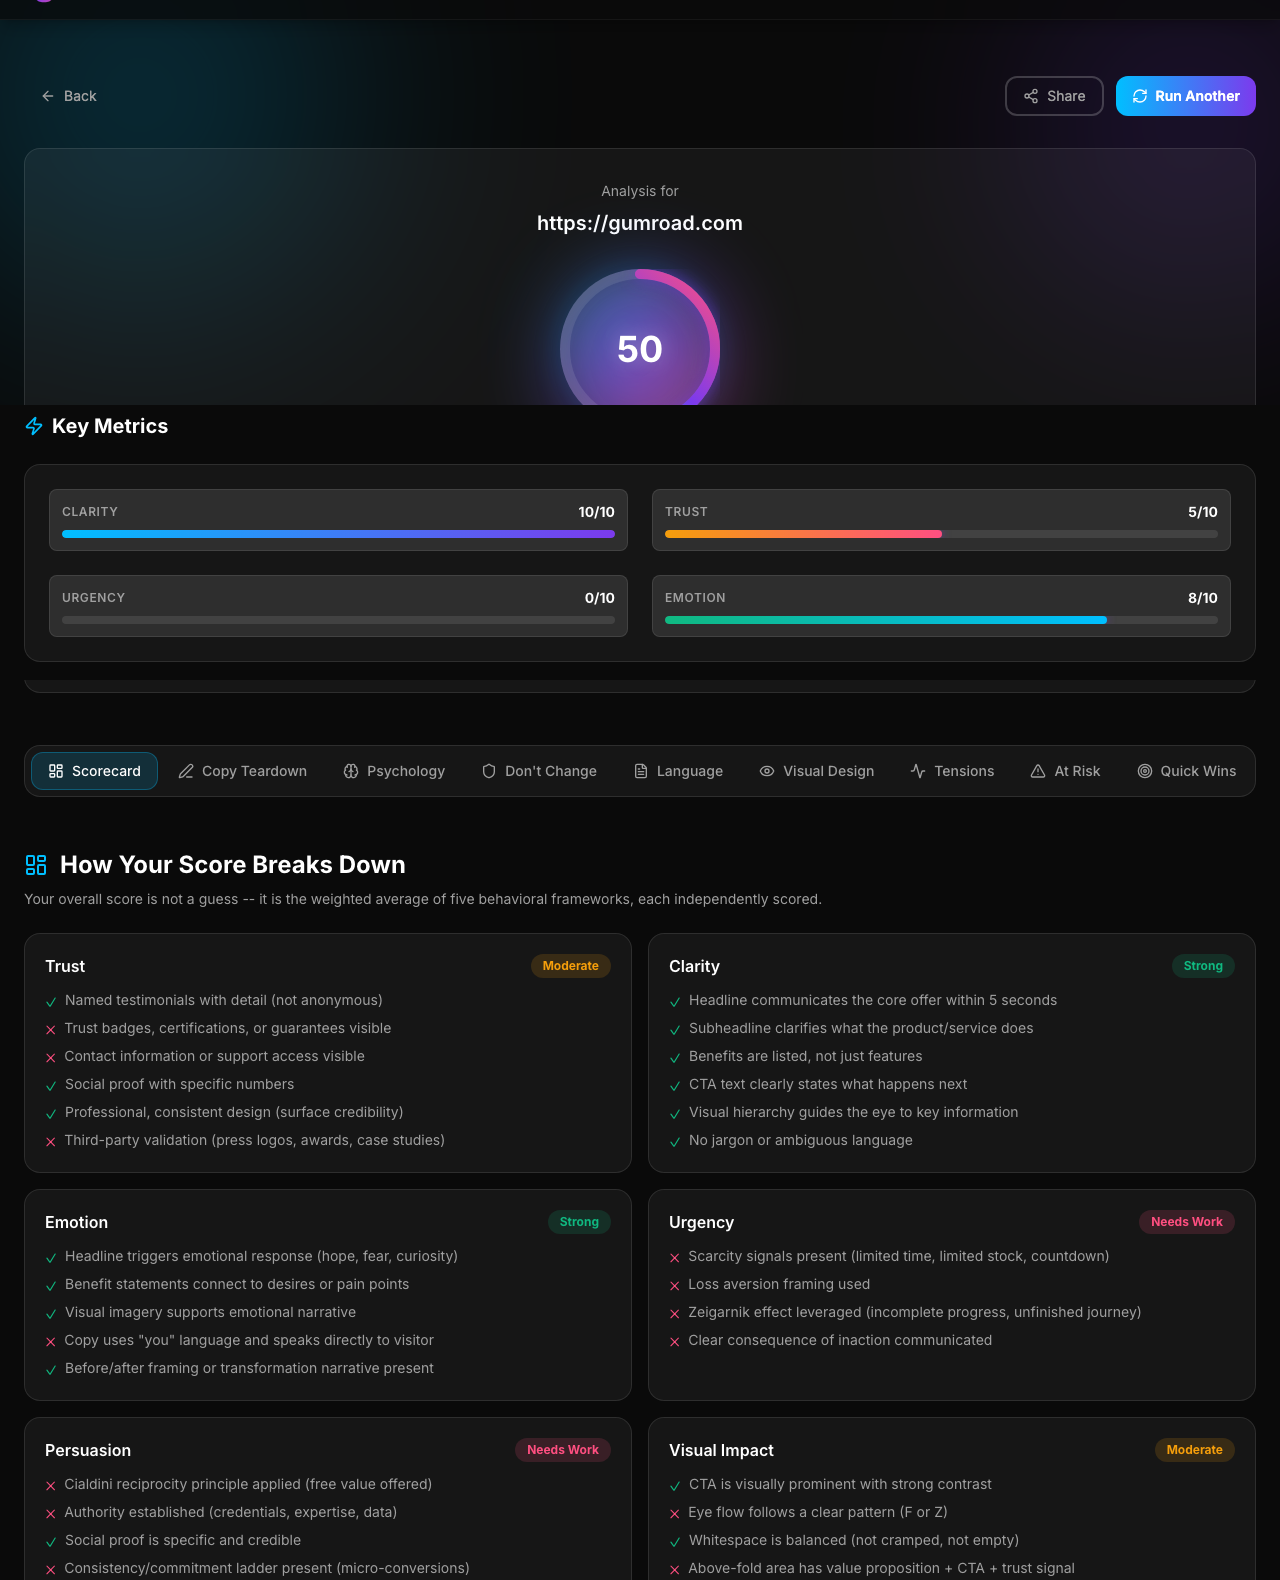1280x1580 pixels.
Task: Click the Trust 5/10 progress bar
Action: click(x=941, y=534)
